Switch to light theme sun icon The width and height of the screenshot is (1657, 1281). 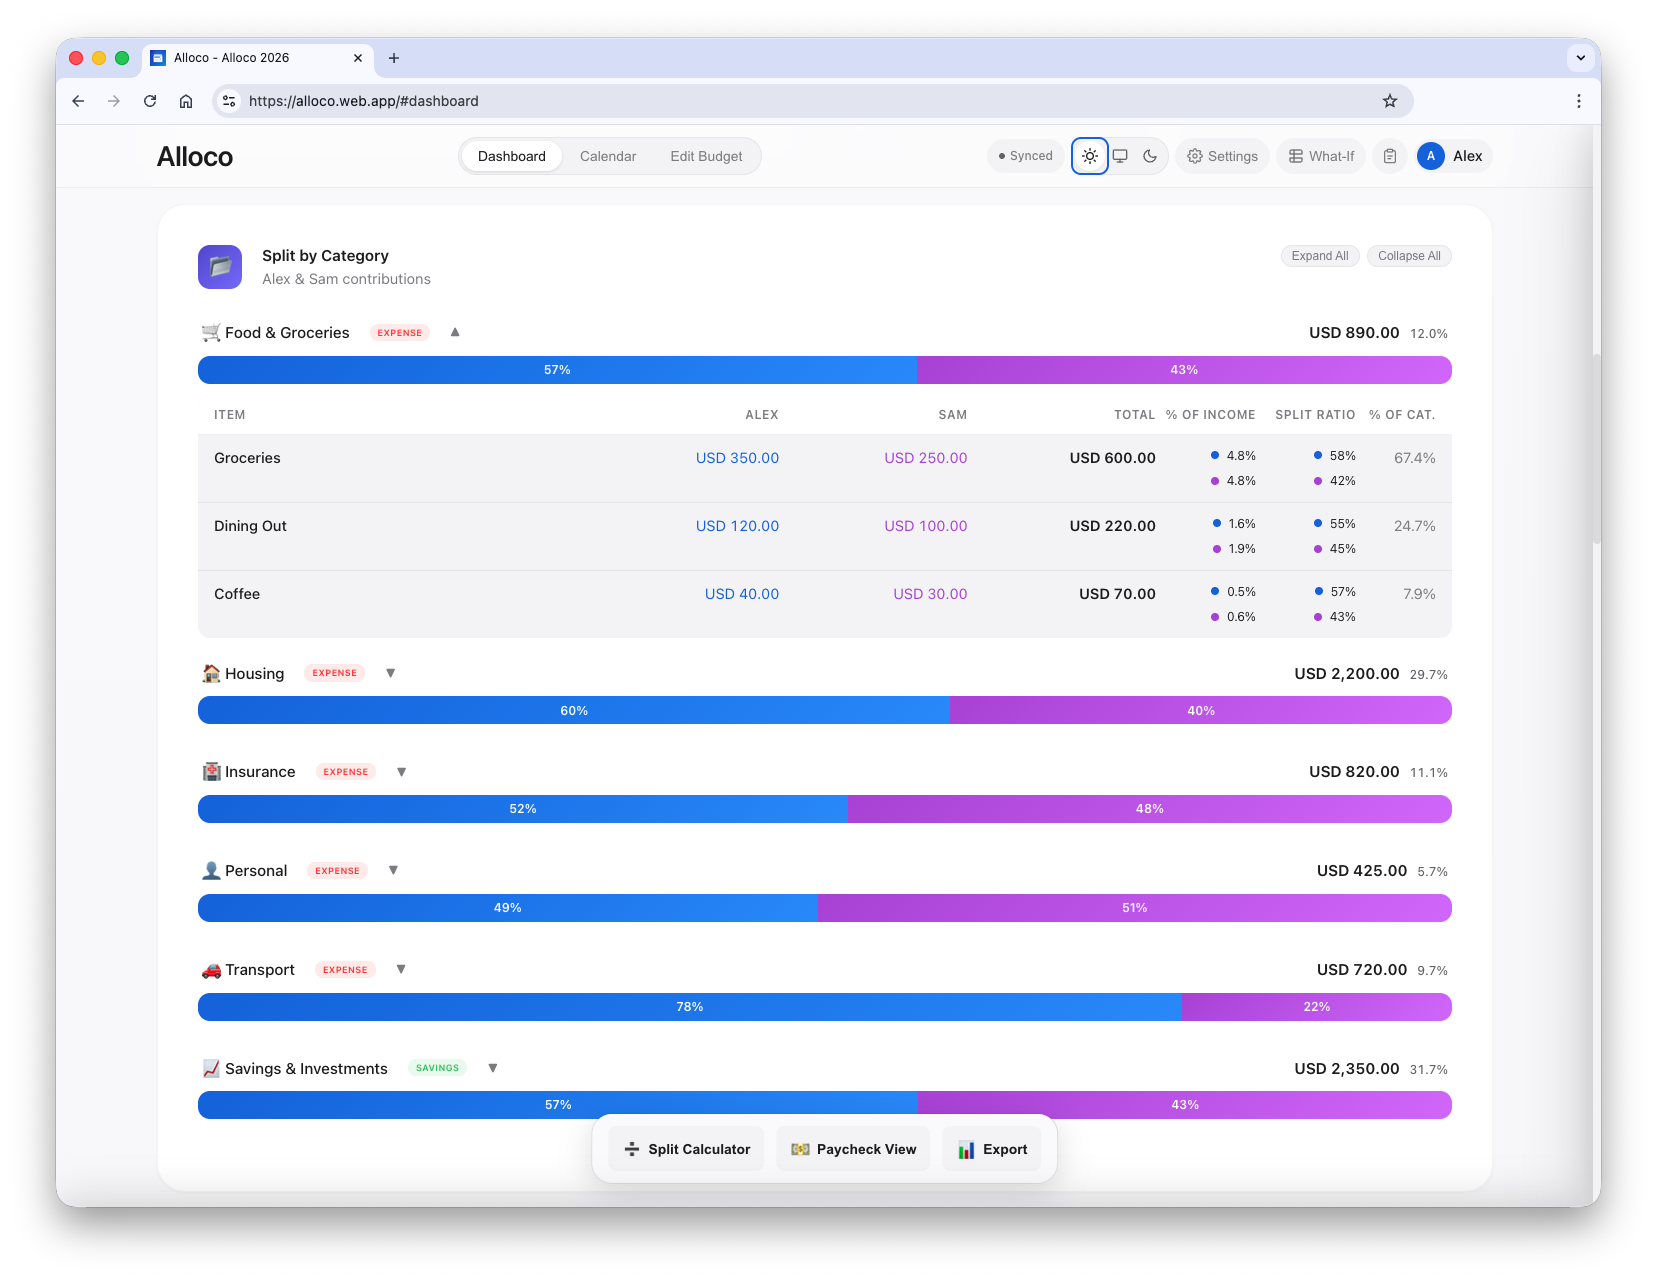pyautogui.click(x=1089, y=156)
